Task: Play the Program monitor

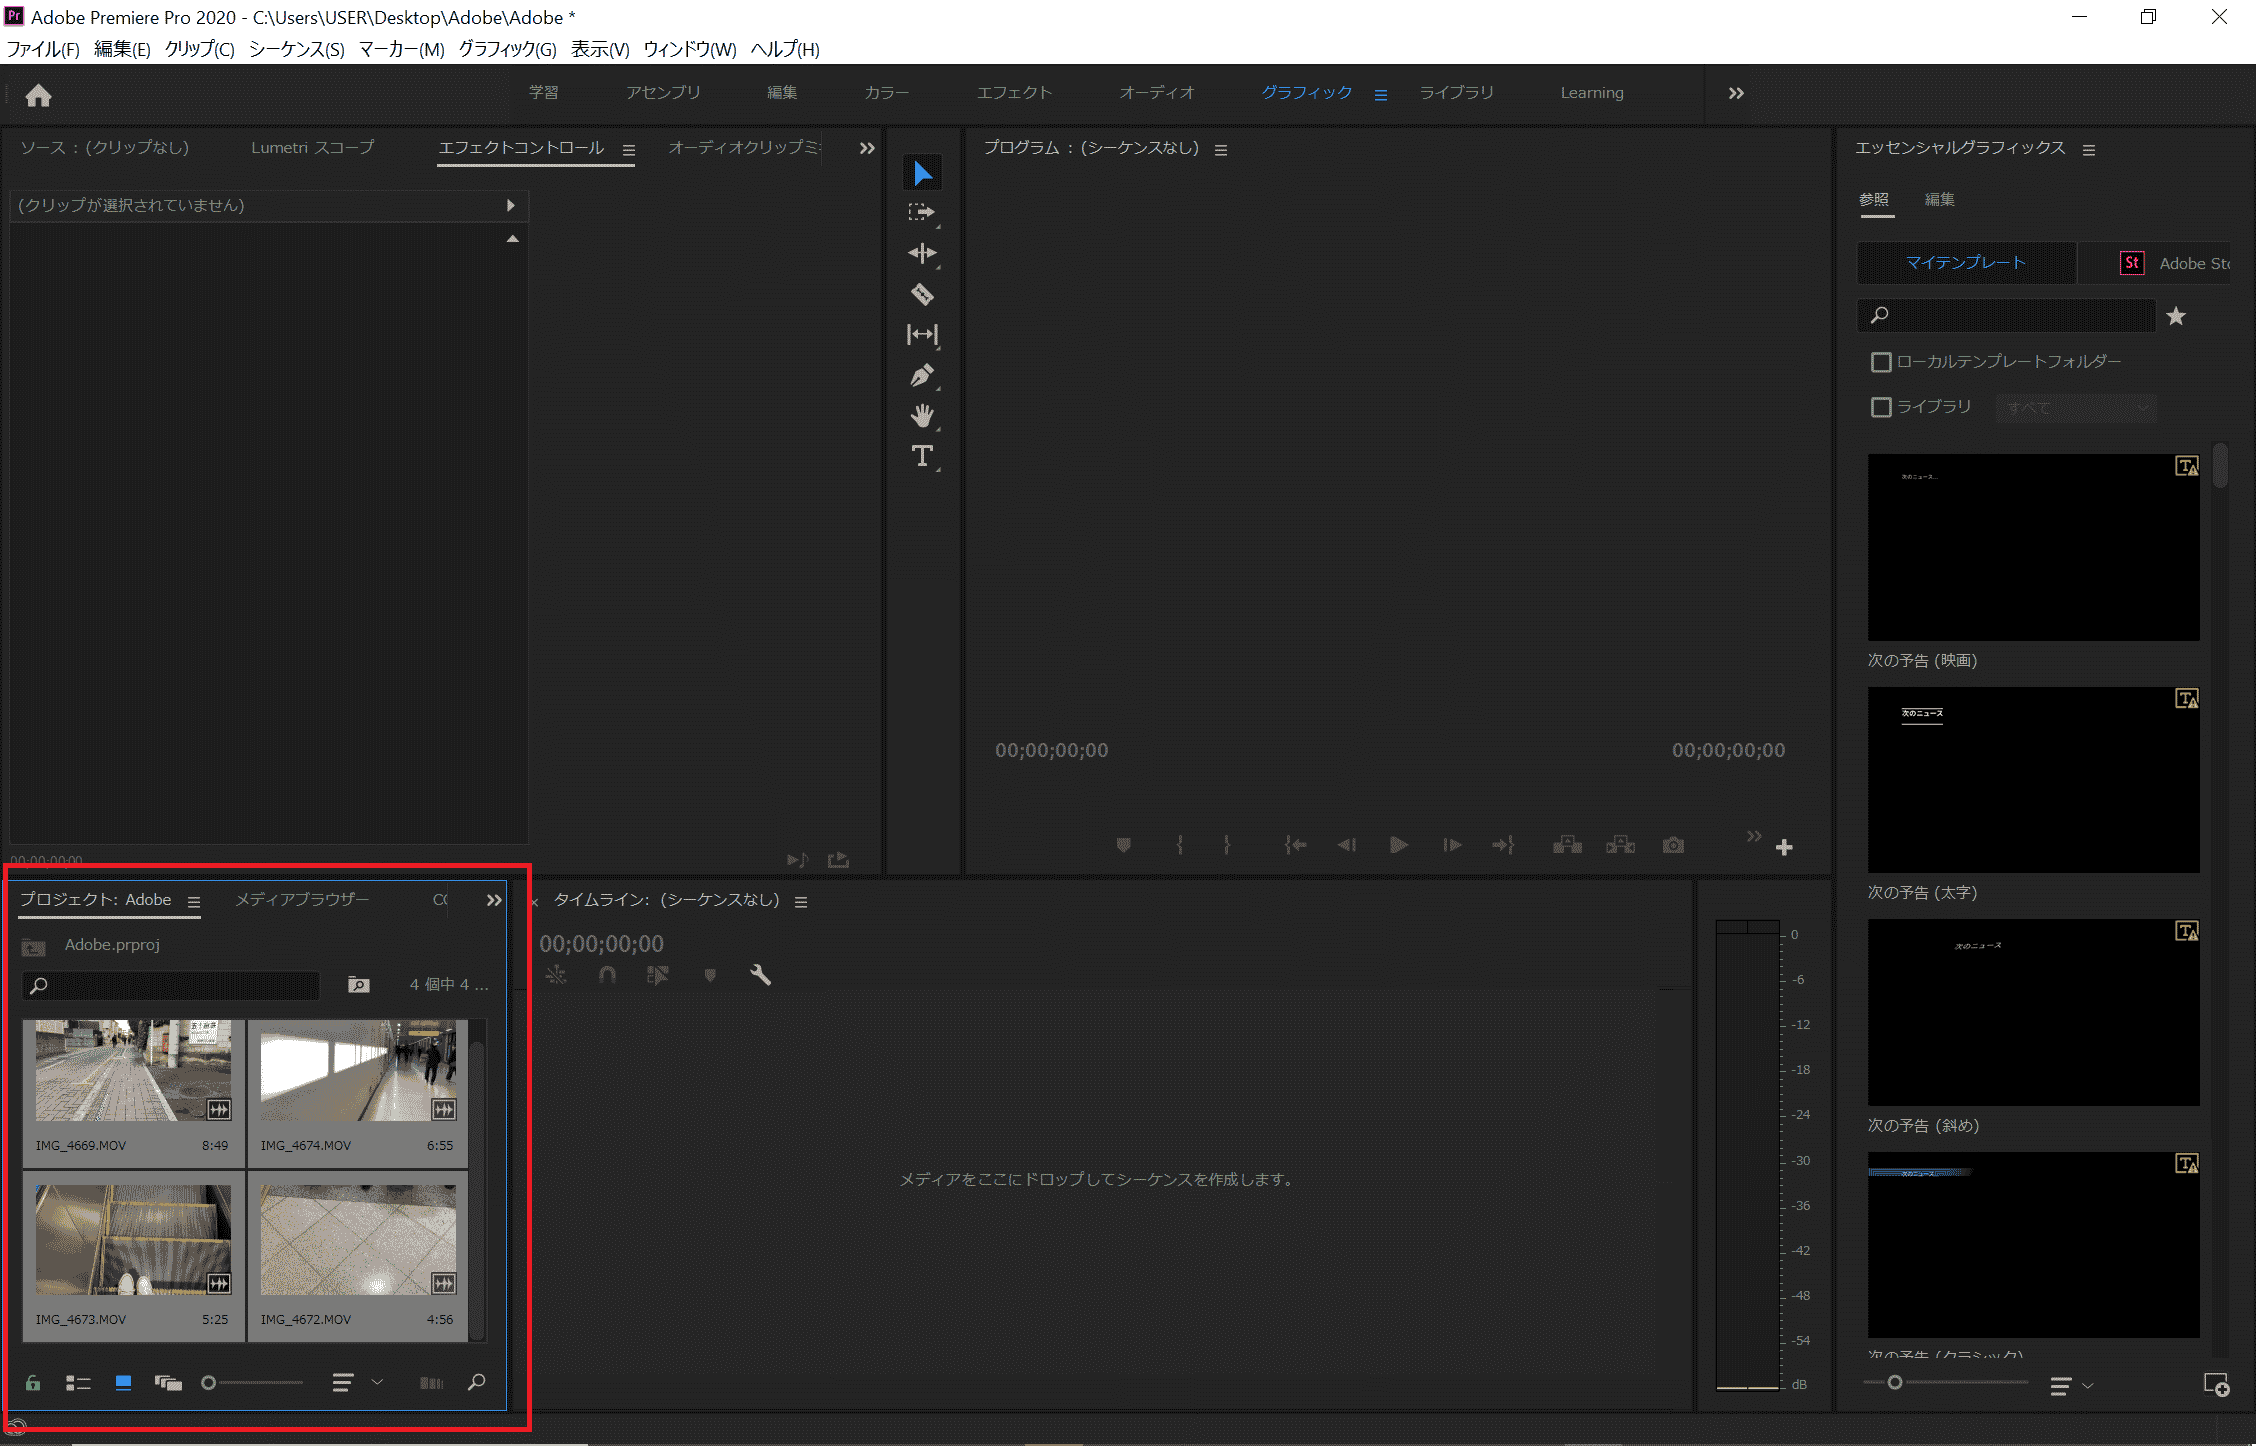Action: click(x=1399, y=846)
